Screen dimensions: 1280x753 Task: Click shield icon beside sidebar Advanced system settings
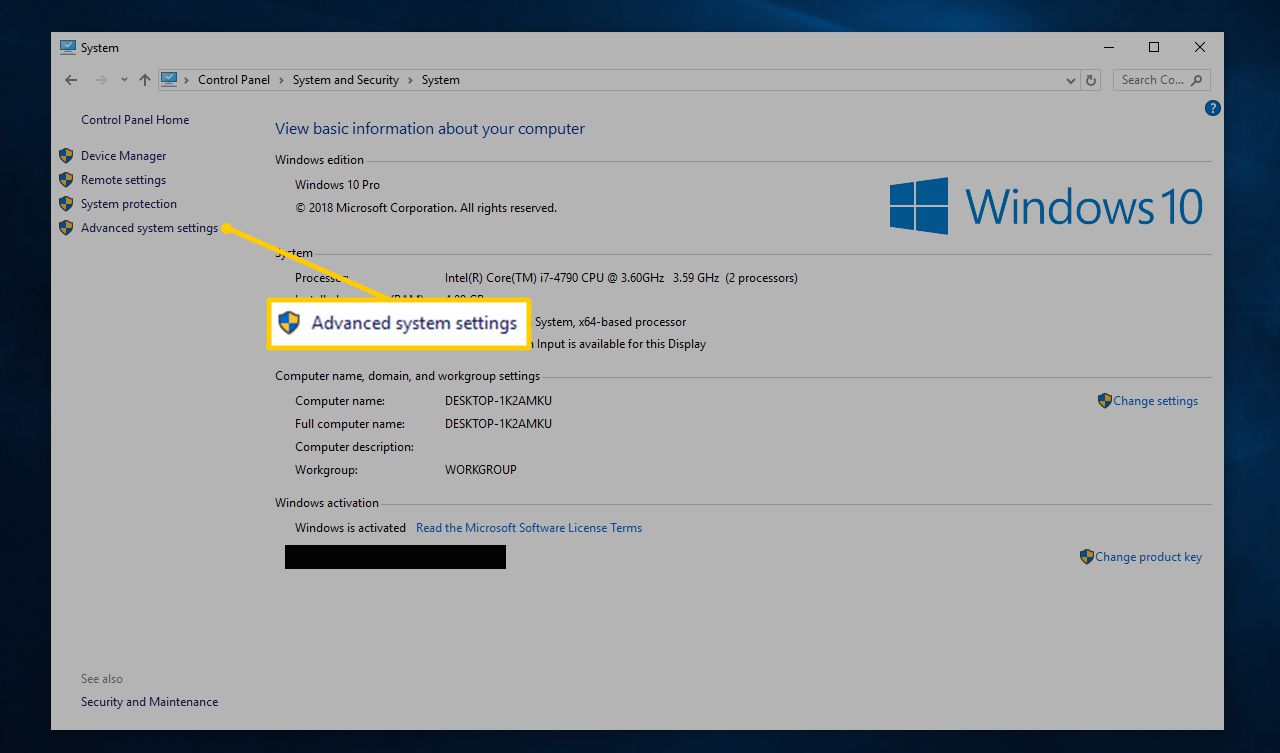66,228
